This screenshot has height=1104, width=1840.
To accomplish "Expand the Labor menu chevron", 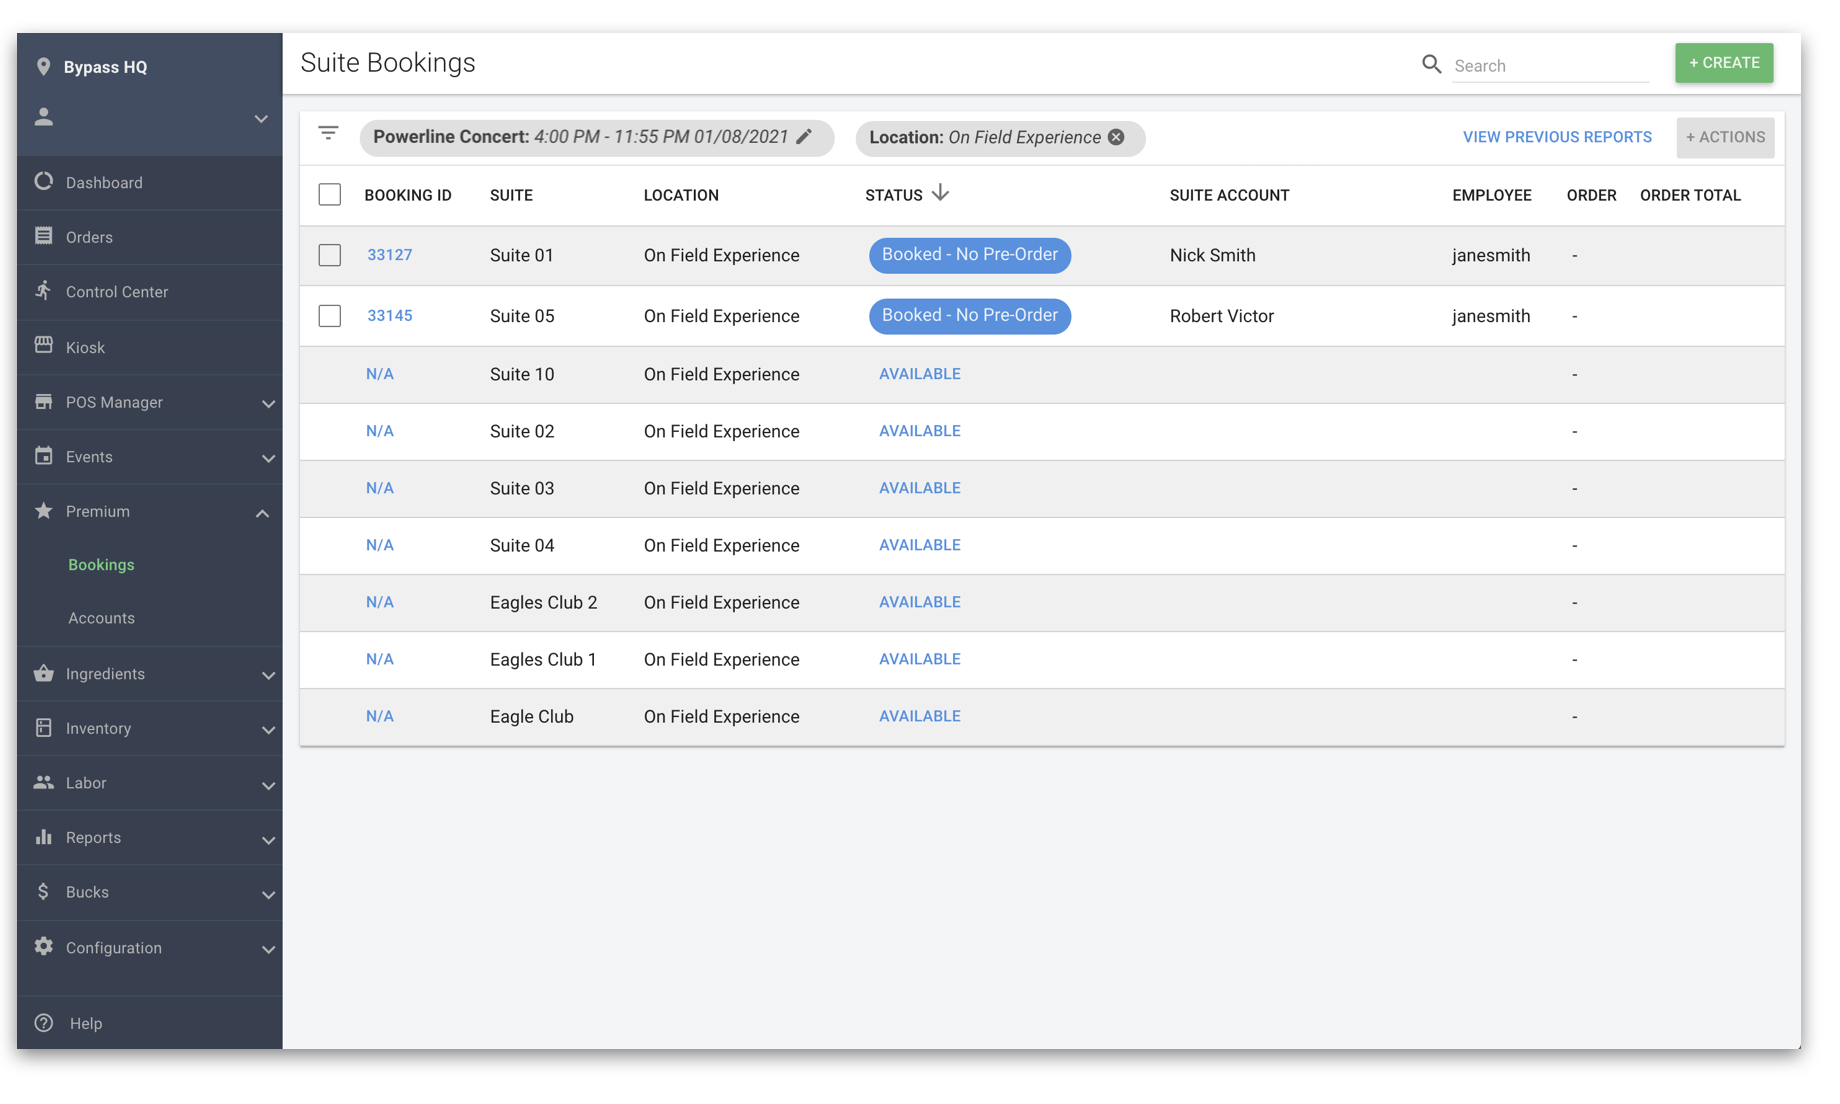I will click(268, 785).
